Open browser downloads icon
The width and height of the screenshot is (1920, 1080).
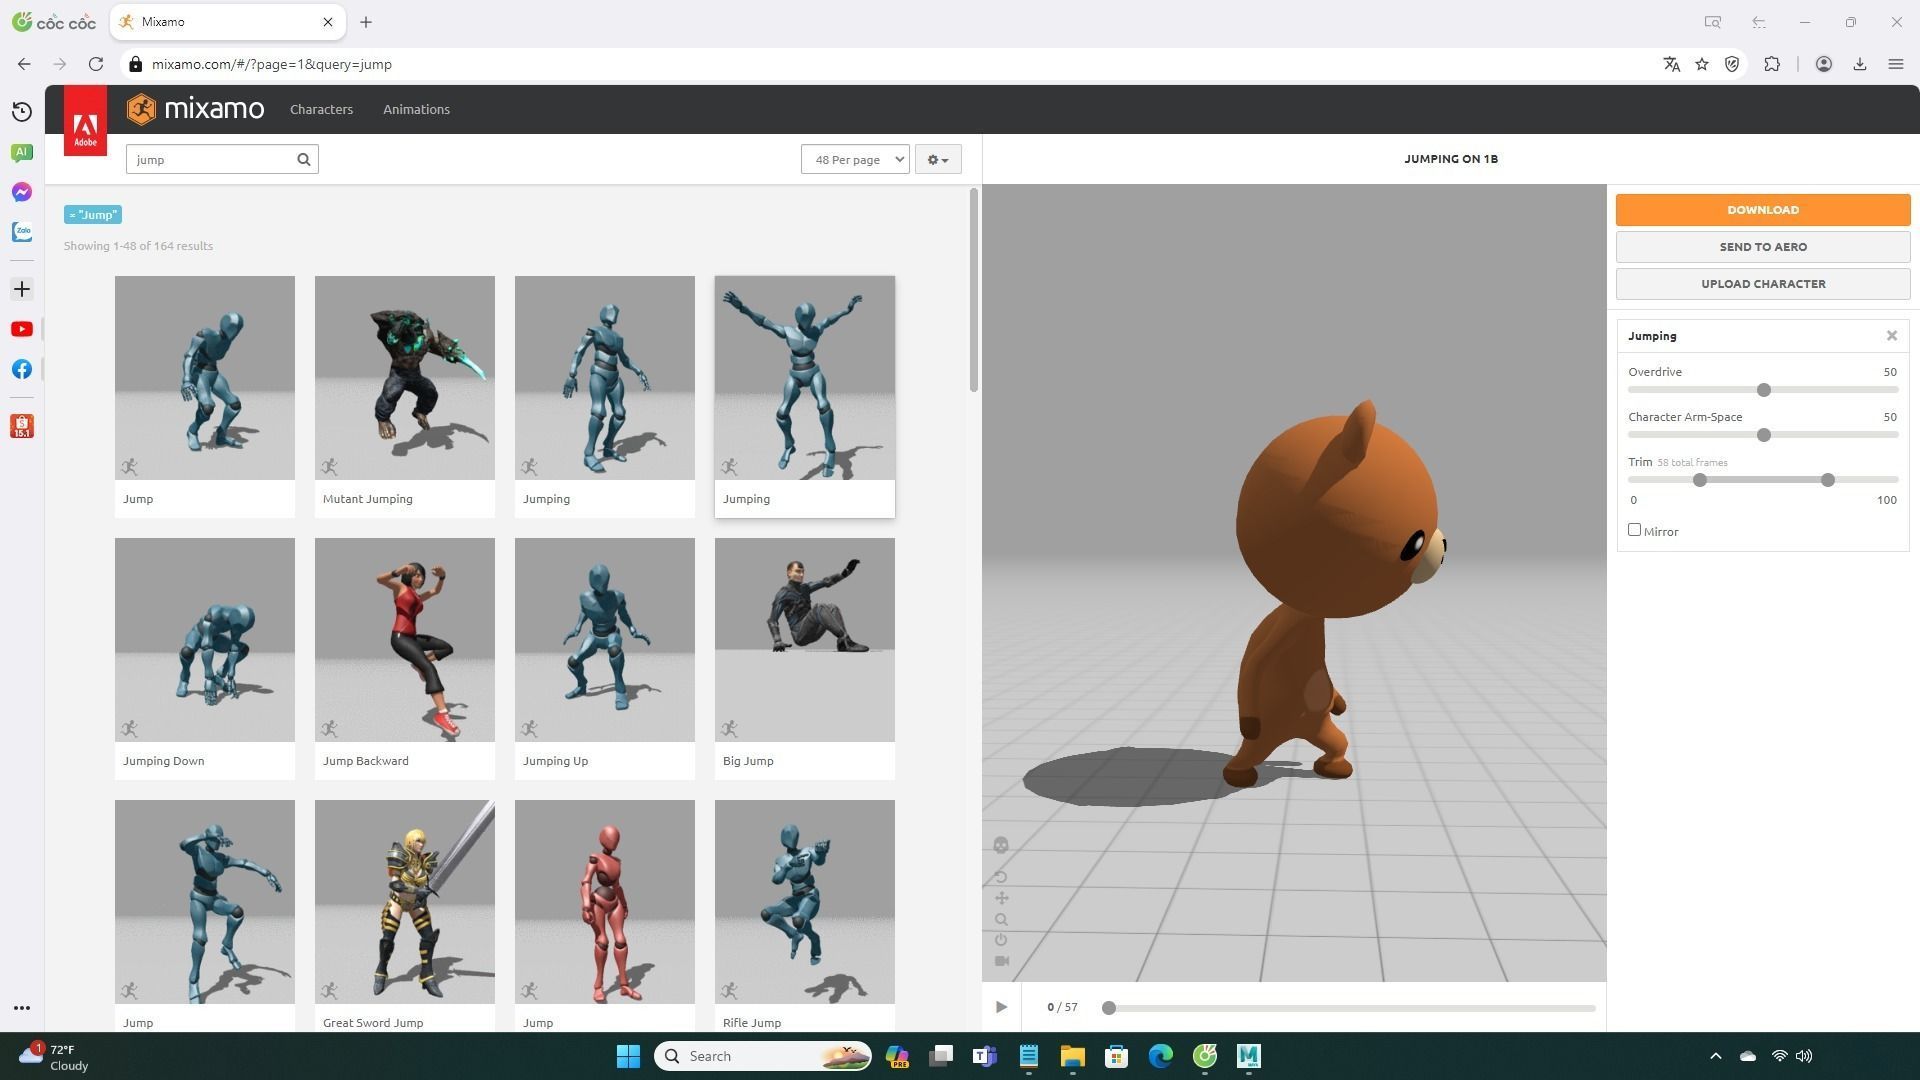pos(1860,64)
